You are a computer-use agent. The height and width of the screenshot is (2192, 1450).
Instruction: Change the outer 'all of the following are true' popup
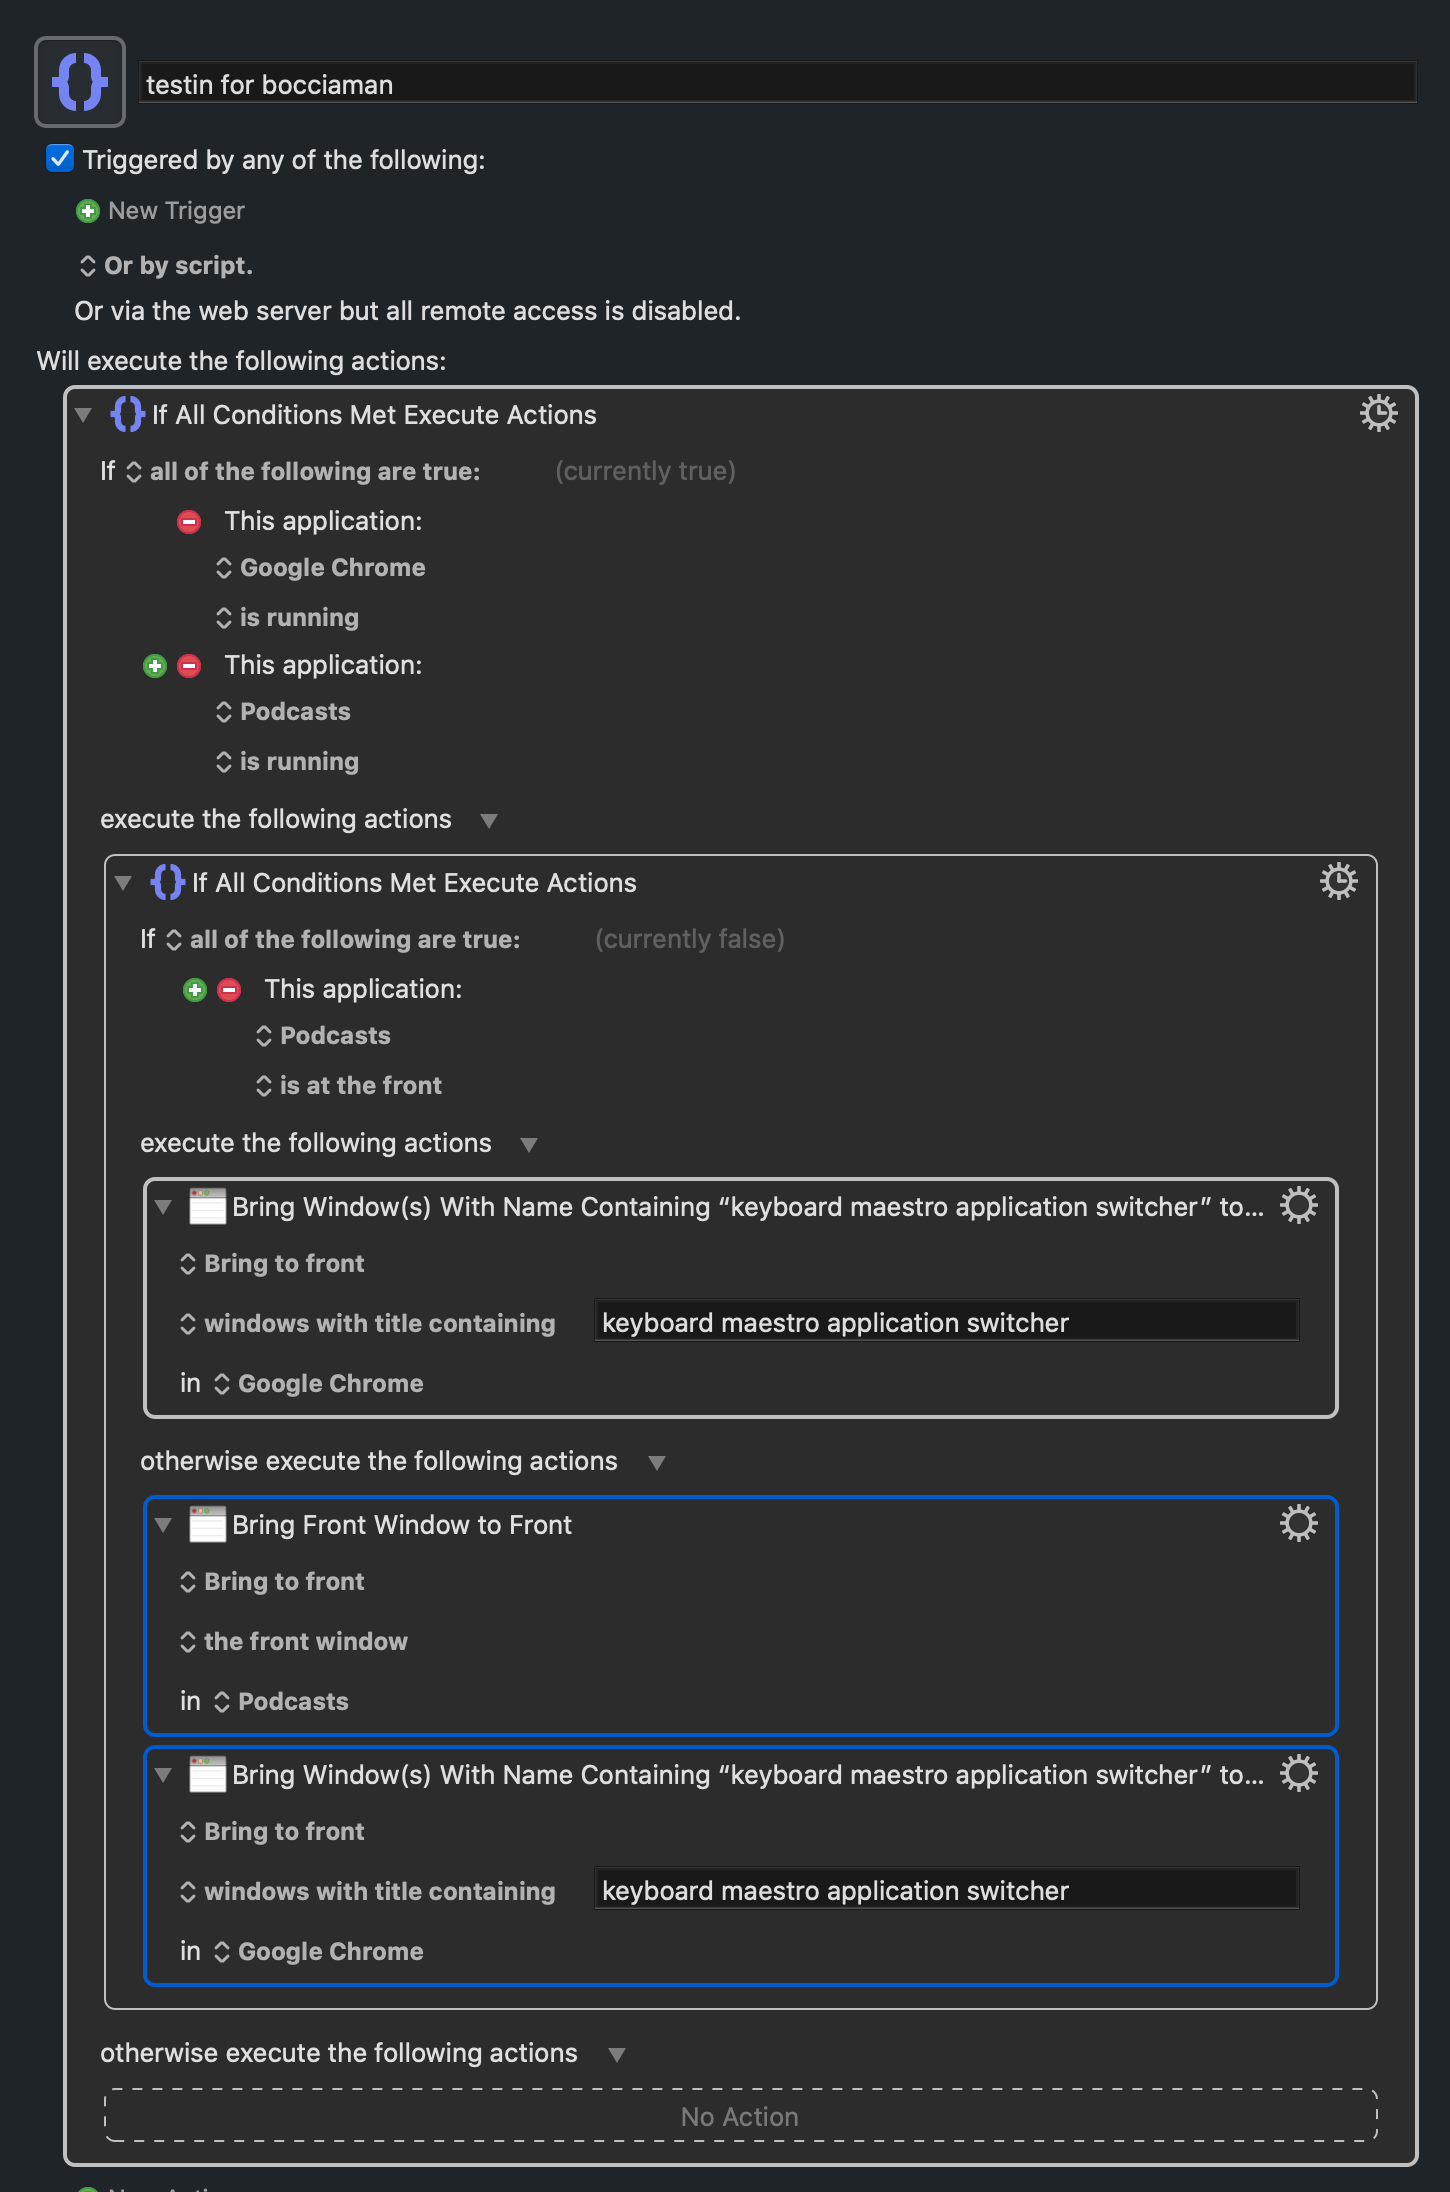(303, 472)
